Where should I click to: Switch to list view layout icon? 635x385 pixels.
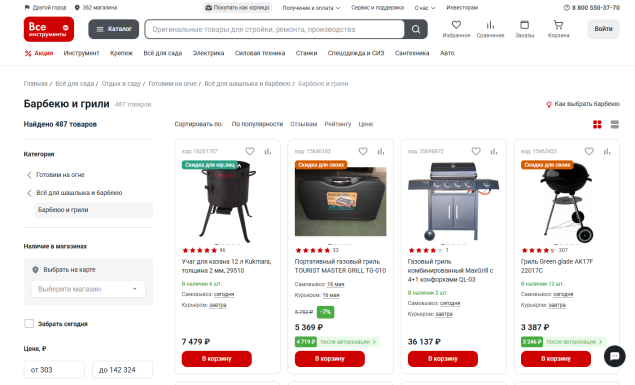coord(615,125)
